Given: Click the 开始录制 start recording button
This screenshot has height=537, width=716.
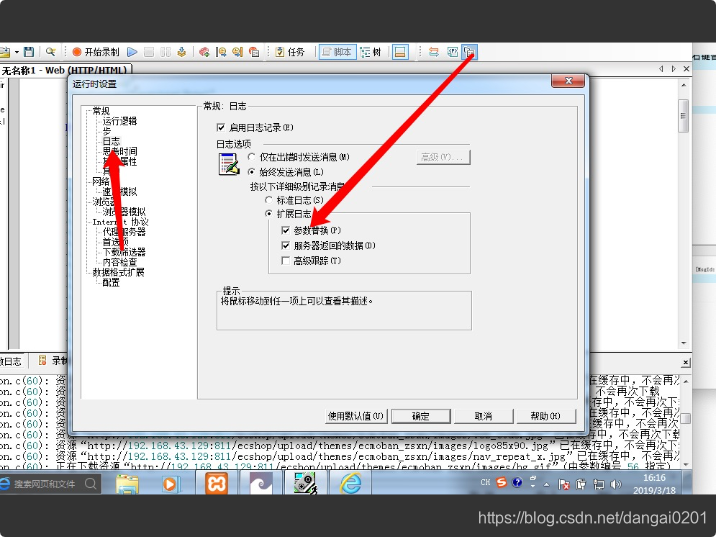Looking at the screenshot, I should (x=96, y=52).
